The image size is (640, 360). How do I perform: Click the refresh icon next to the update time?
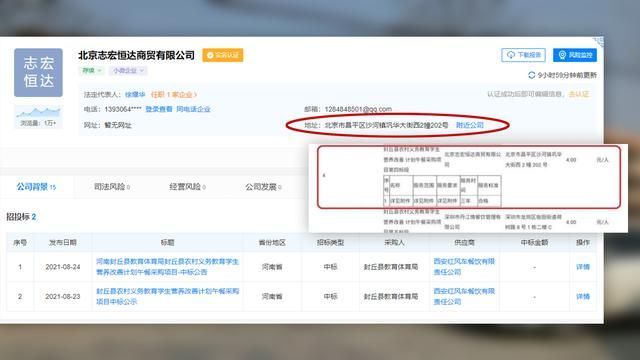pos(531,75)
